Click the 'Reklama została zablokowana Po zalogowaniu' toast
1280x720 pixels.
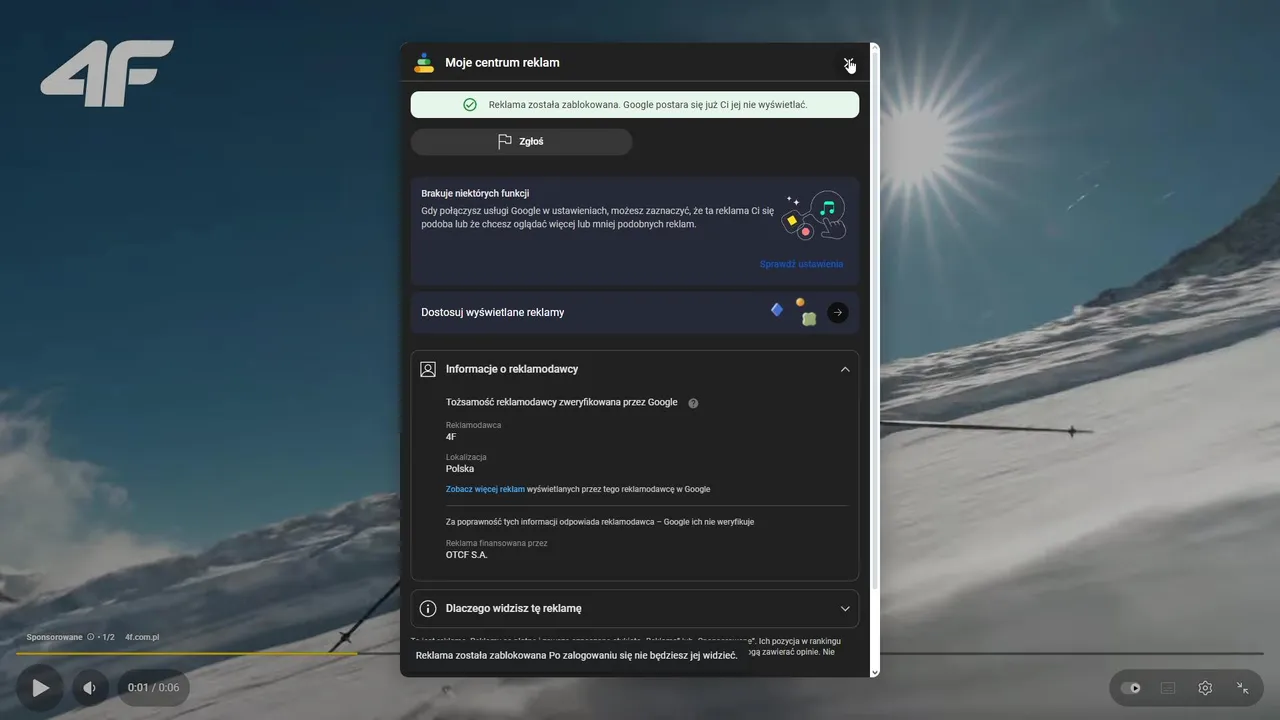coord(577,655)
